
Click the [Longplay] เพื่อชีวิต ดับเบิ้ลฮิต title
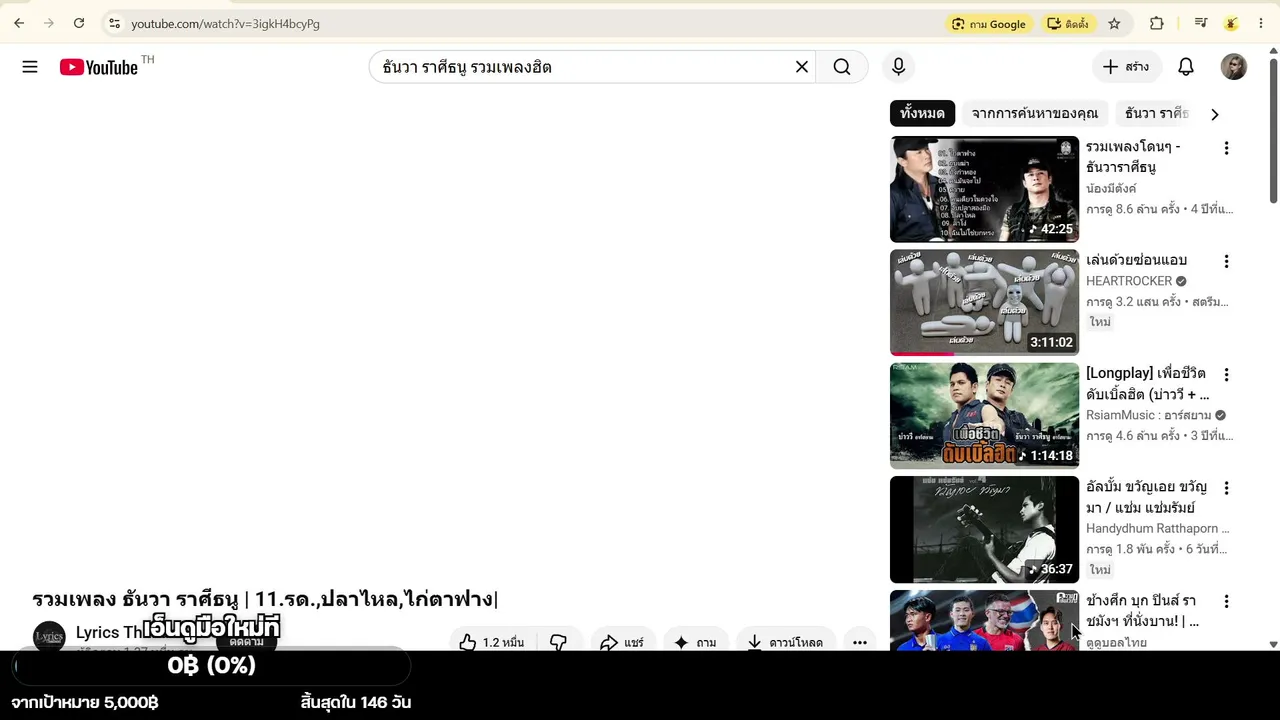click(x=1147, y=384)
